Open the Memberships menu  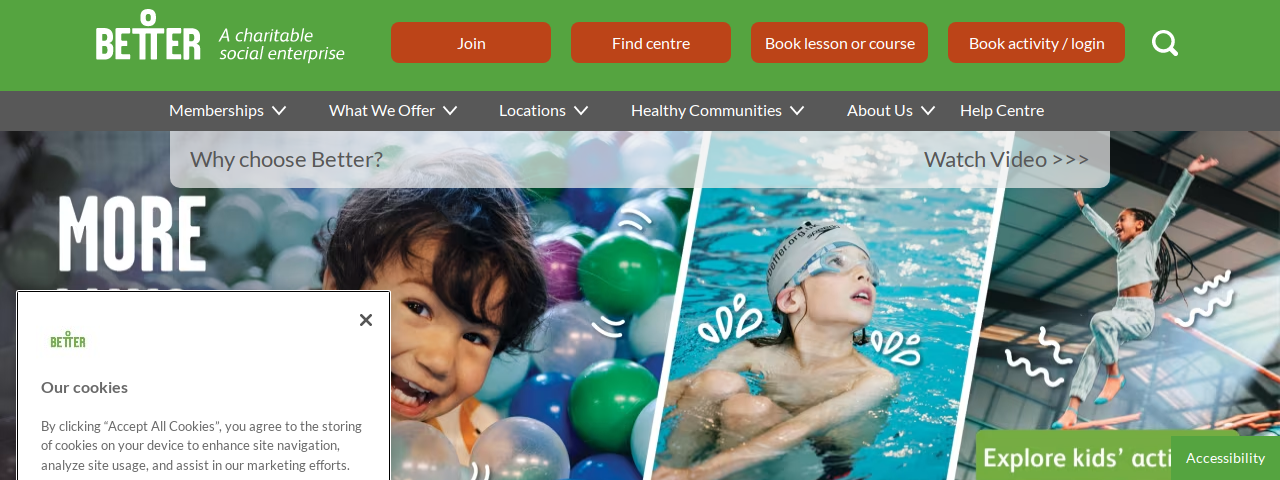pyautogui.click(x=216, y=111)
